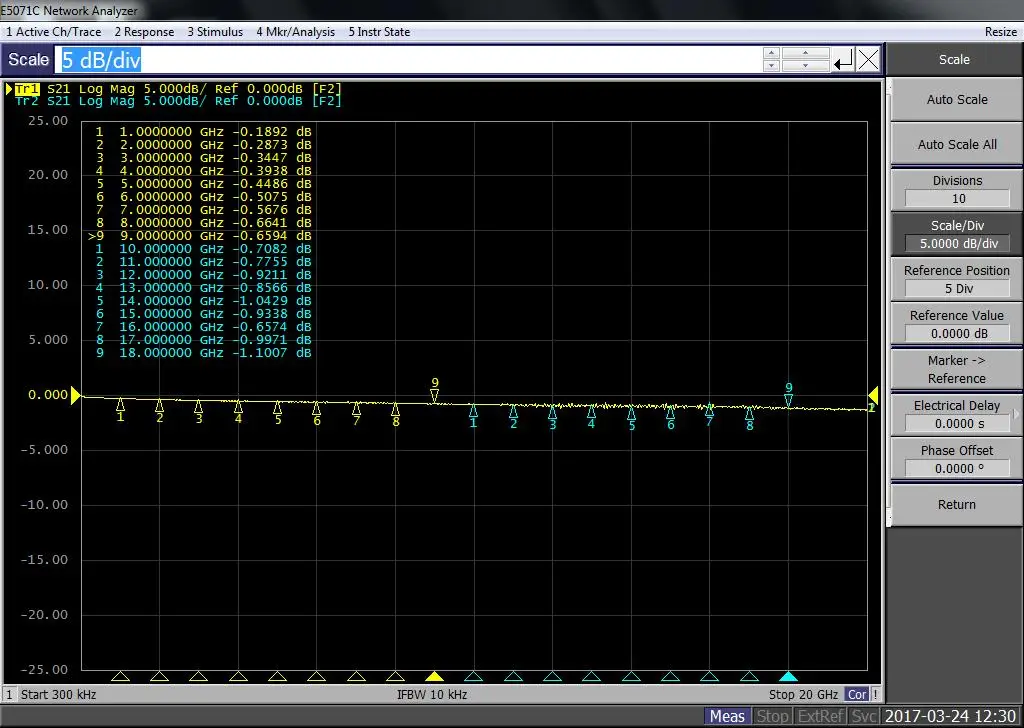
Task: Select the Reference Position softkey
Action: [957, 279]
